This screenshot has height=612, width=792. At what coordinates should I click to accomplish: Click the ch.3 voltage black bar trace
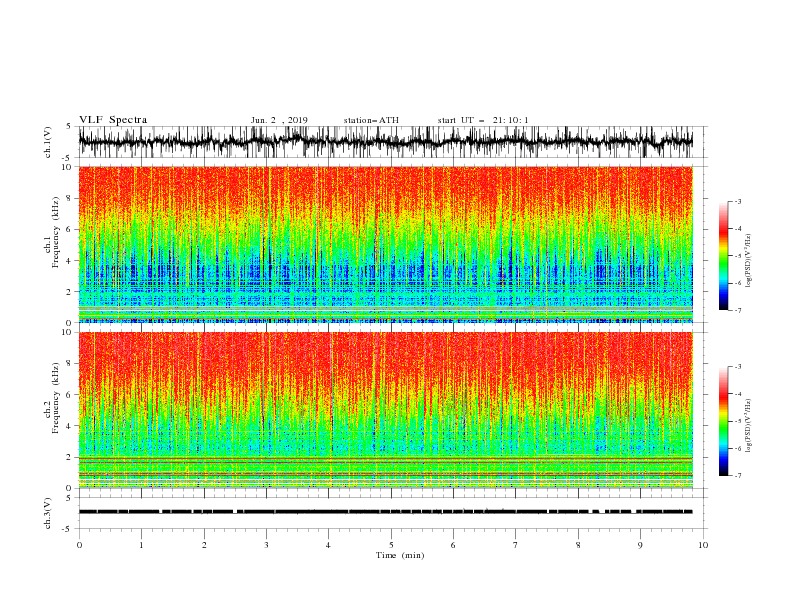tap(386, 512)
